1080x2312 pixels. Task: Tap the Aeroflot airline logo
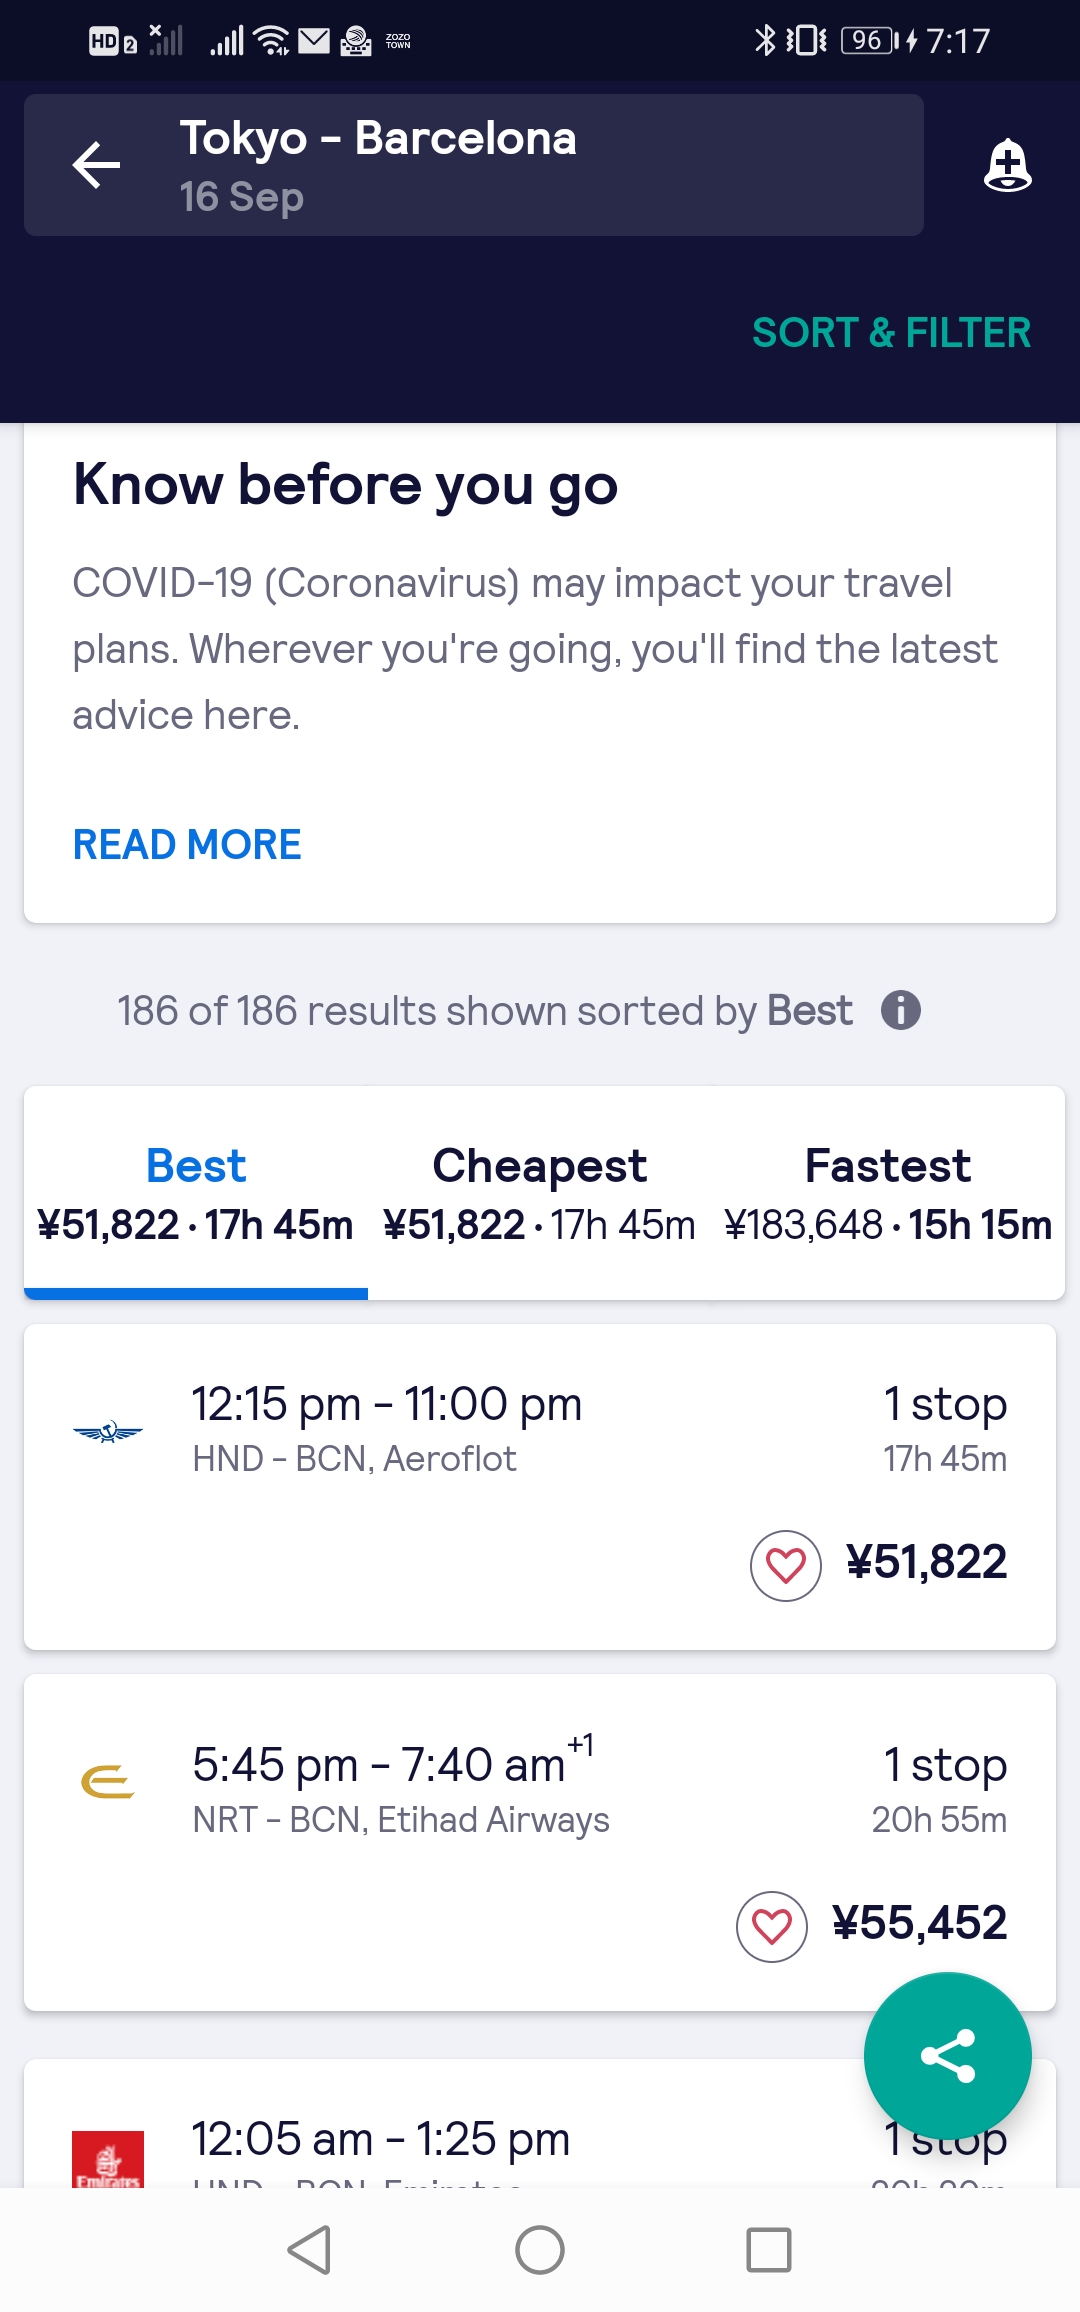[x=108, y=1432]
